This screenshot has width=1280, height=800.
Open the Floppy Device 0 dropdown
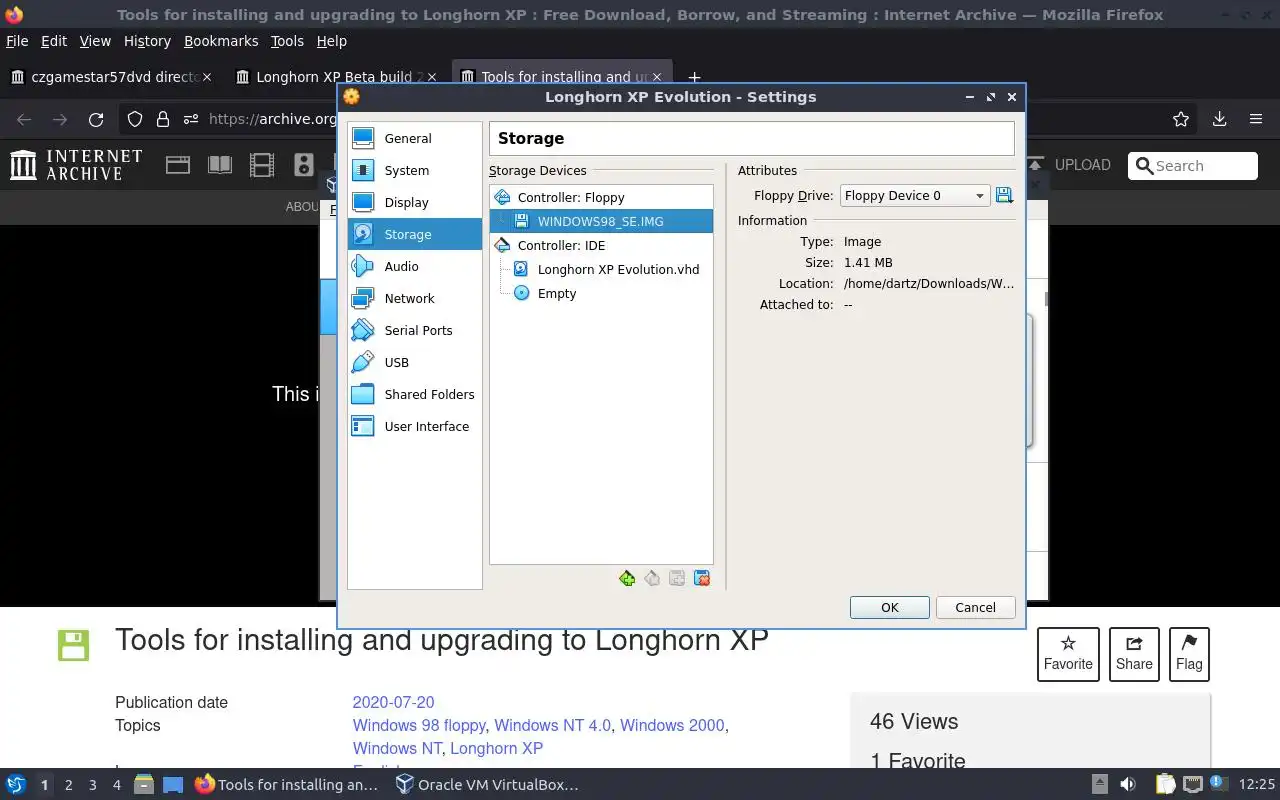pos(915,196)
